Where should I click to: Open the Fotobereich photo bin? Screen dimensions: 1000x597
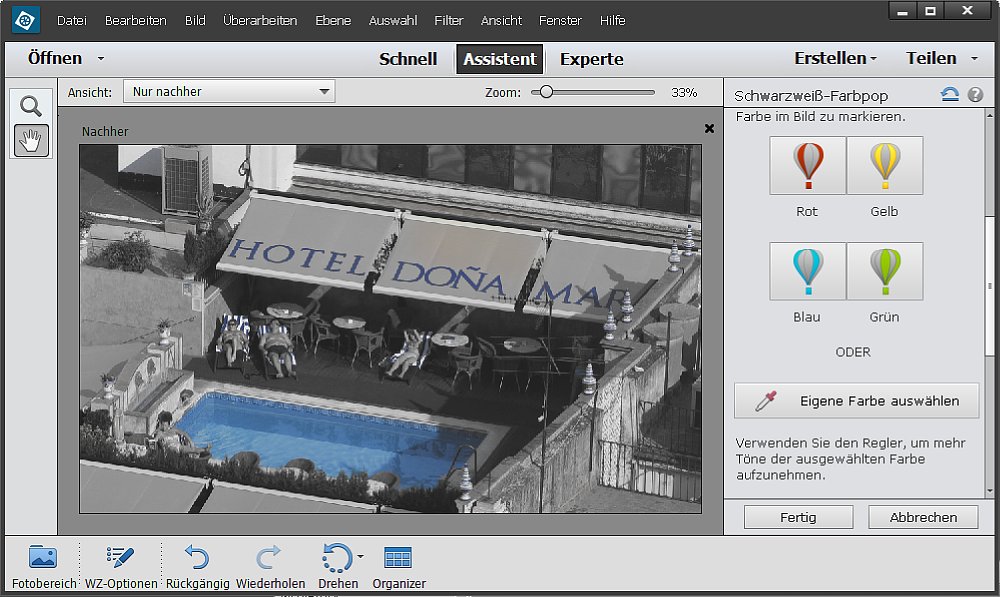coord(43,566)
